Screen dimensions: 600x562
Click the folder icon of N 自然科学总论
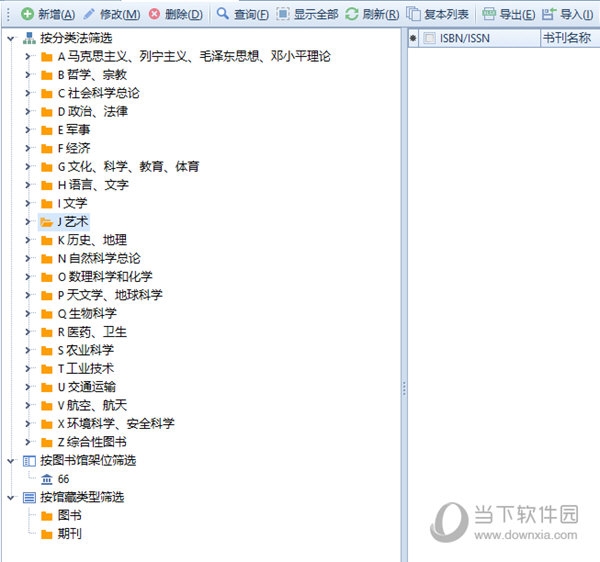pyautogui.click(x=47, y=259)
